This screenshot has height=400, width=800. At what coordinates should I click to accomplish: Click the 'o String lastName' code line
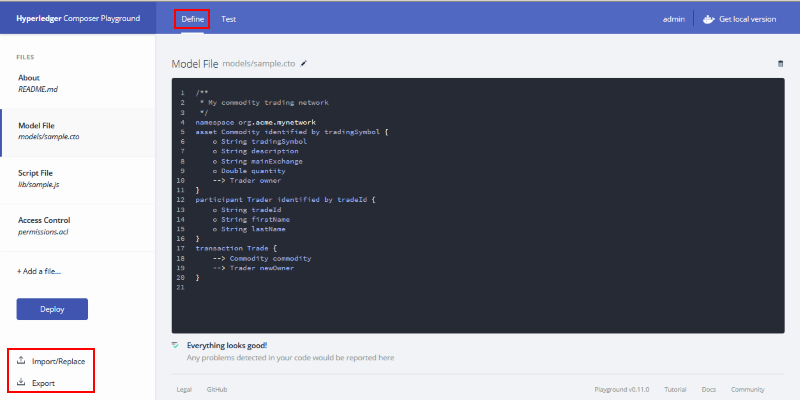pyautogui.click(x=249, y=229)
